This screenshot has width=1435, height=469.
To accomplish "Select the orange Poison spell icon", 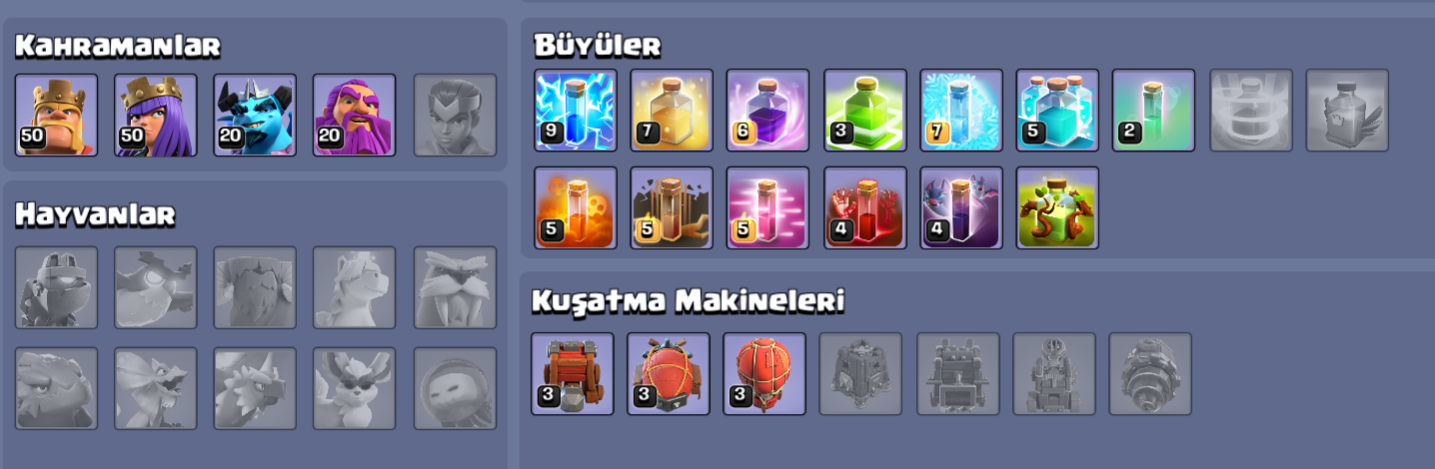I will point(576,207).
